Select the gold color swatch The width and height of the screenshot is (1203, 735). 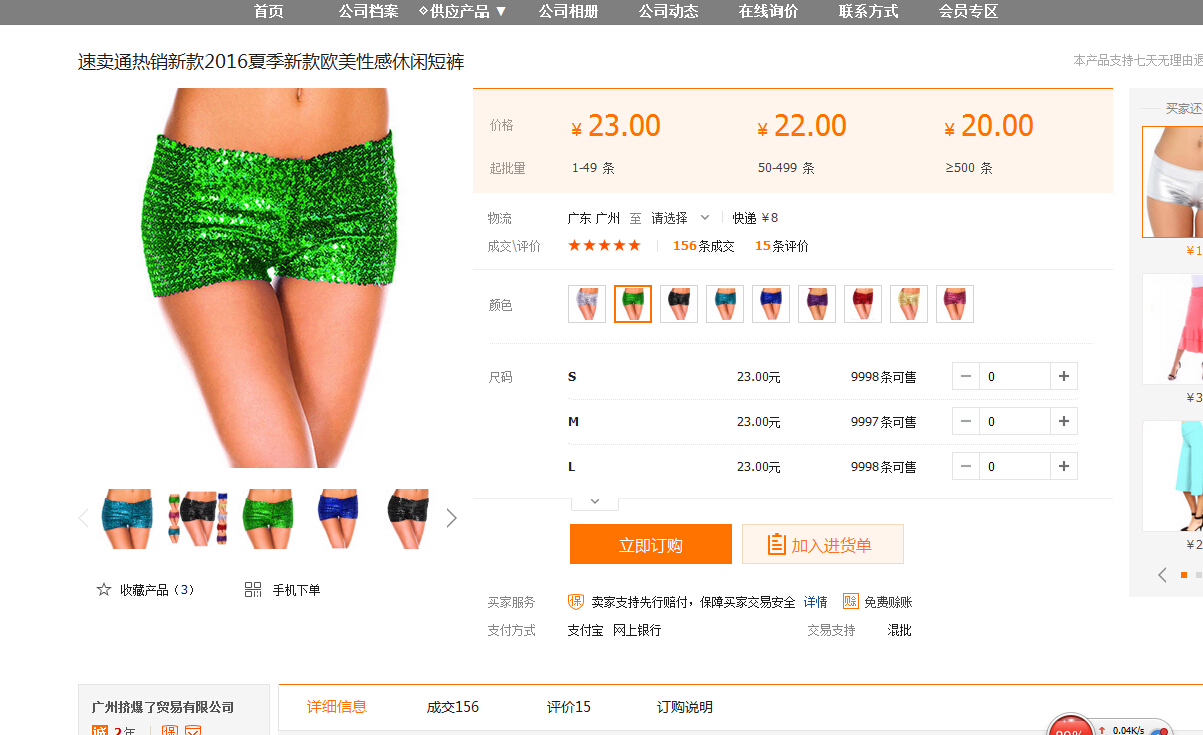pyautogui.click(x=909, y=304)
